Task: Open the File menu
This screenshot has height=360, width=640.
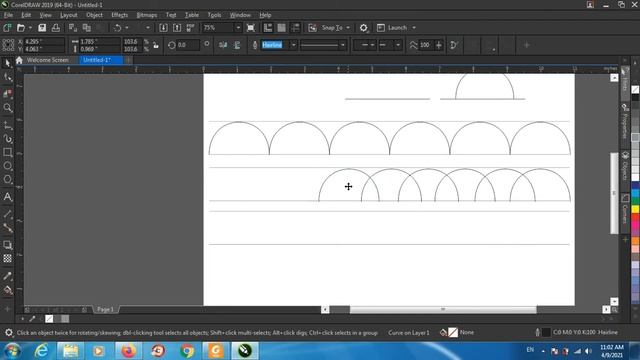Action: pyautogui.click(x=8, y=15)
